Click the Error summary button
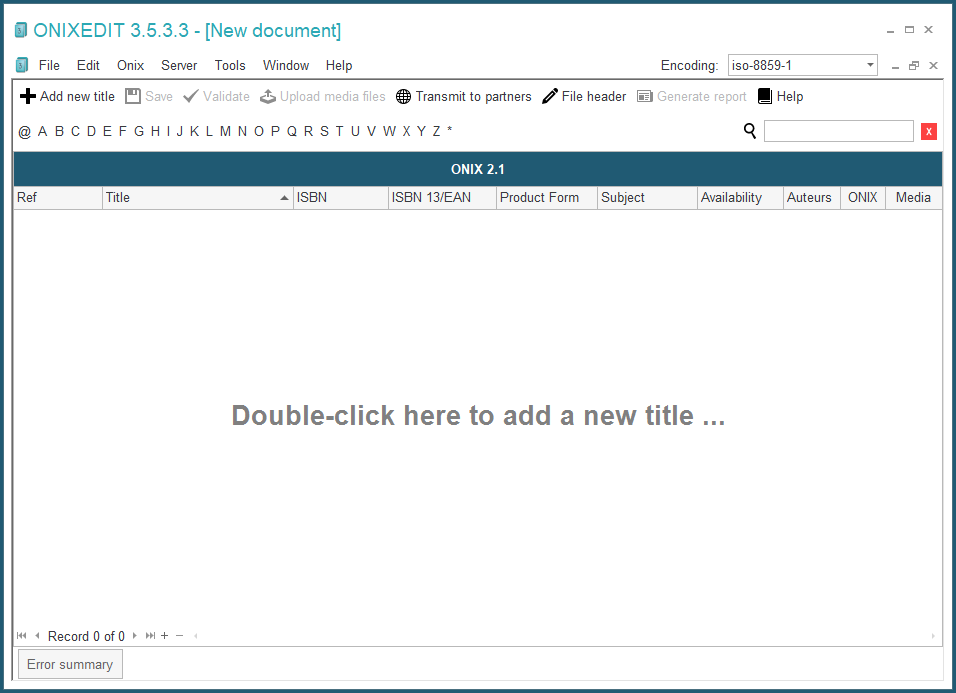 70,664
